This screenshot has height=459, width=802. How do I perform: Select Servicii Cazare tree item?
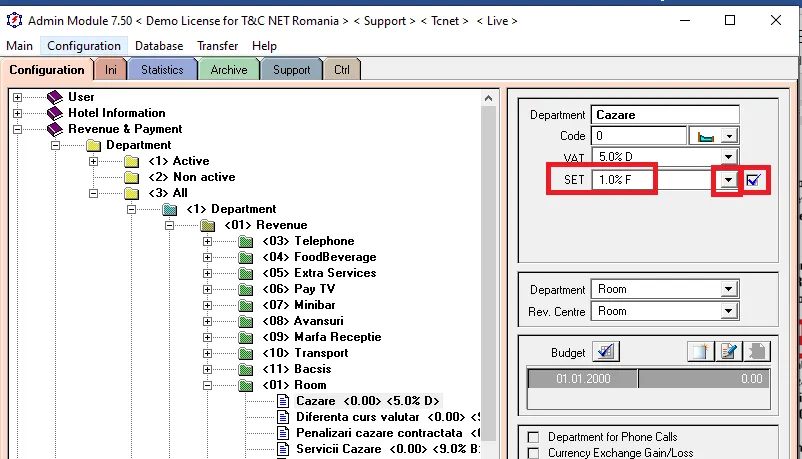[x=388, y=449]
